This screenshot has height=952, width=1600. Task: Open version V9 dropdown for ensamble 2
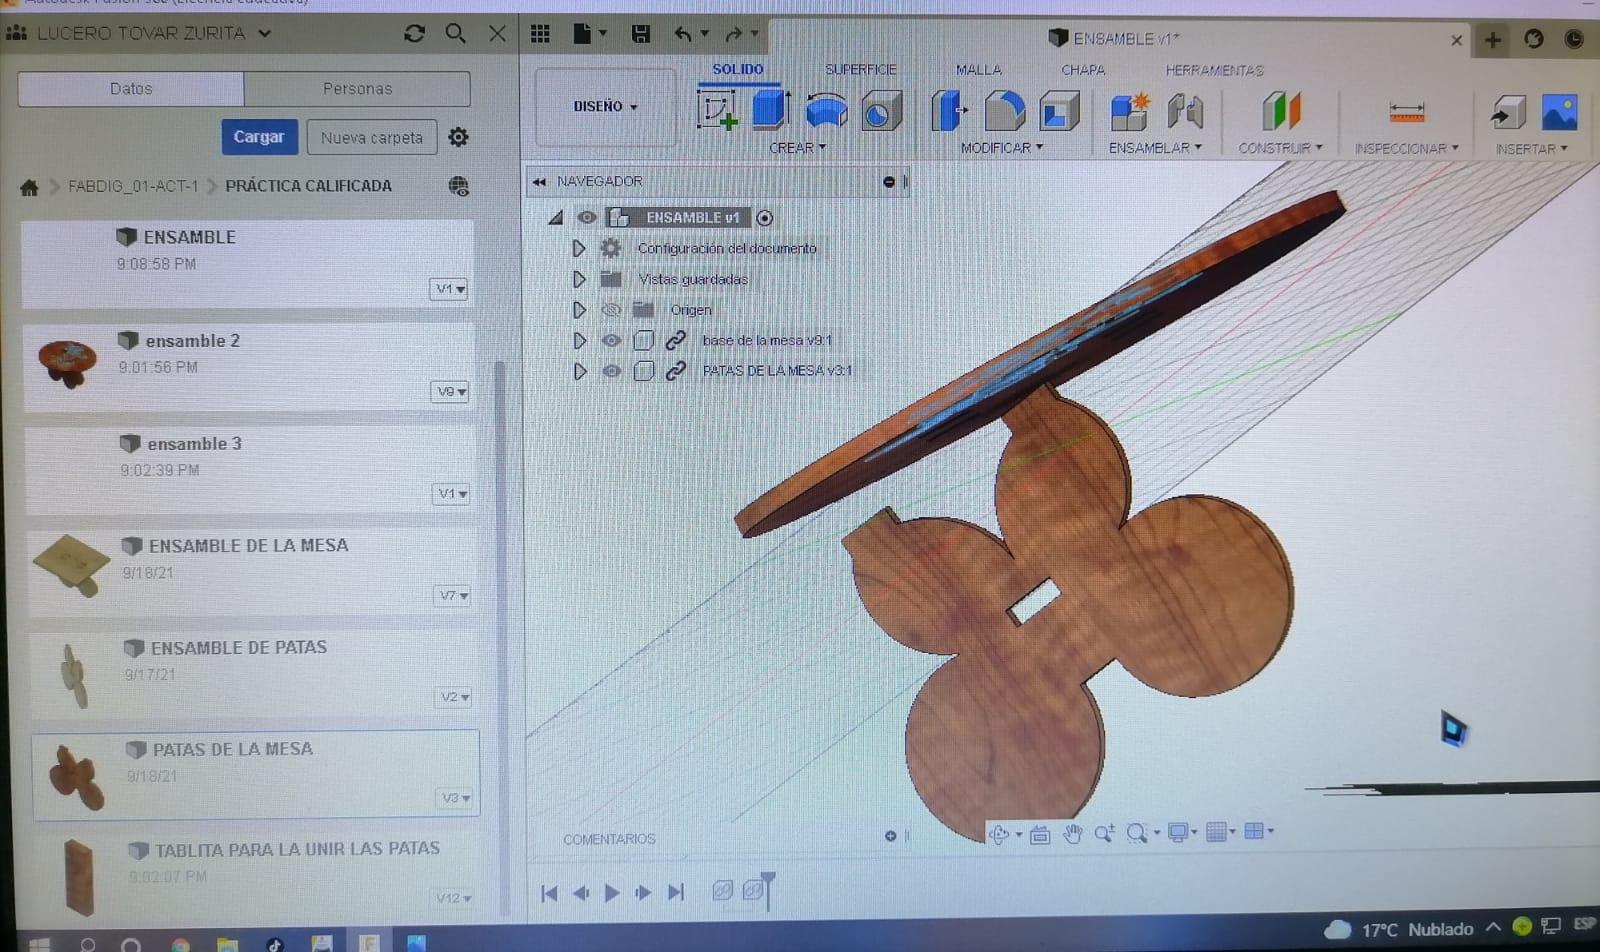[x=451, y=391]
